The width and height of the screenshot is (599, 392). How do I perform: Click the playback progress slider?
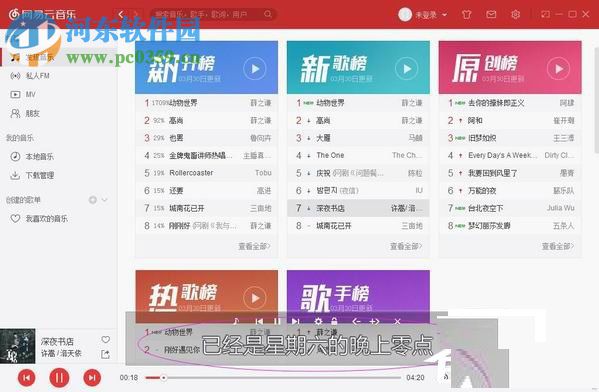[273, 378]
